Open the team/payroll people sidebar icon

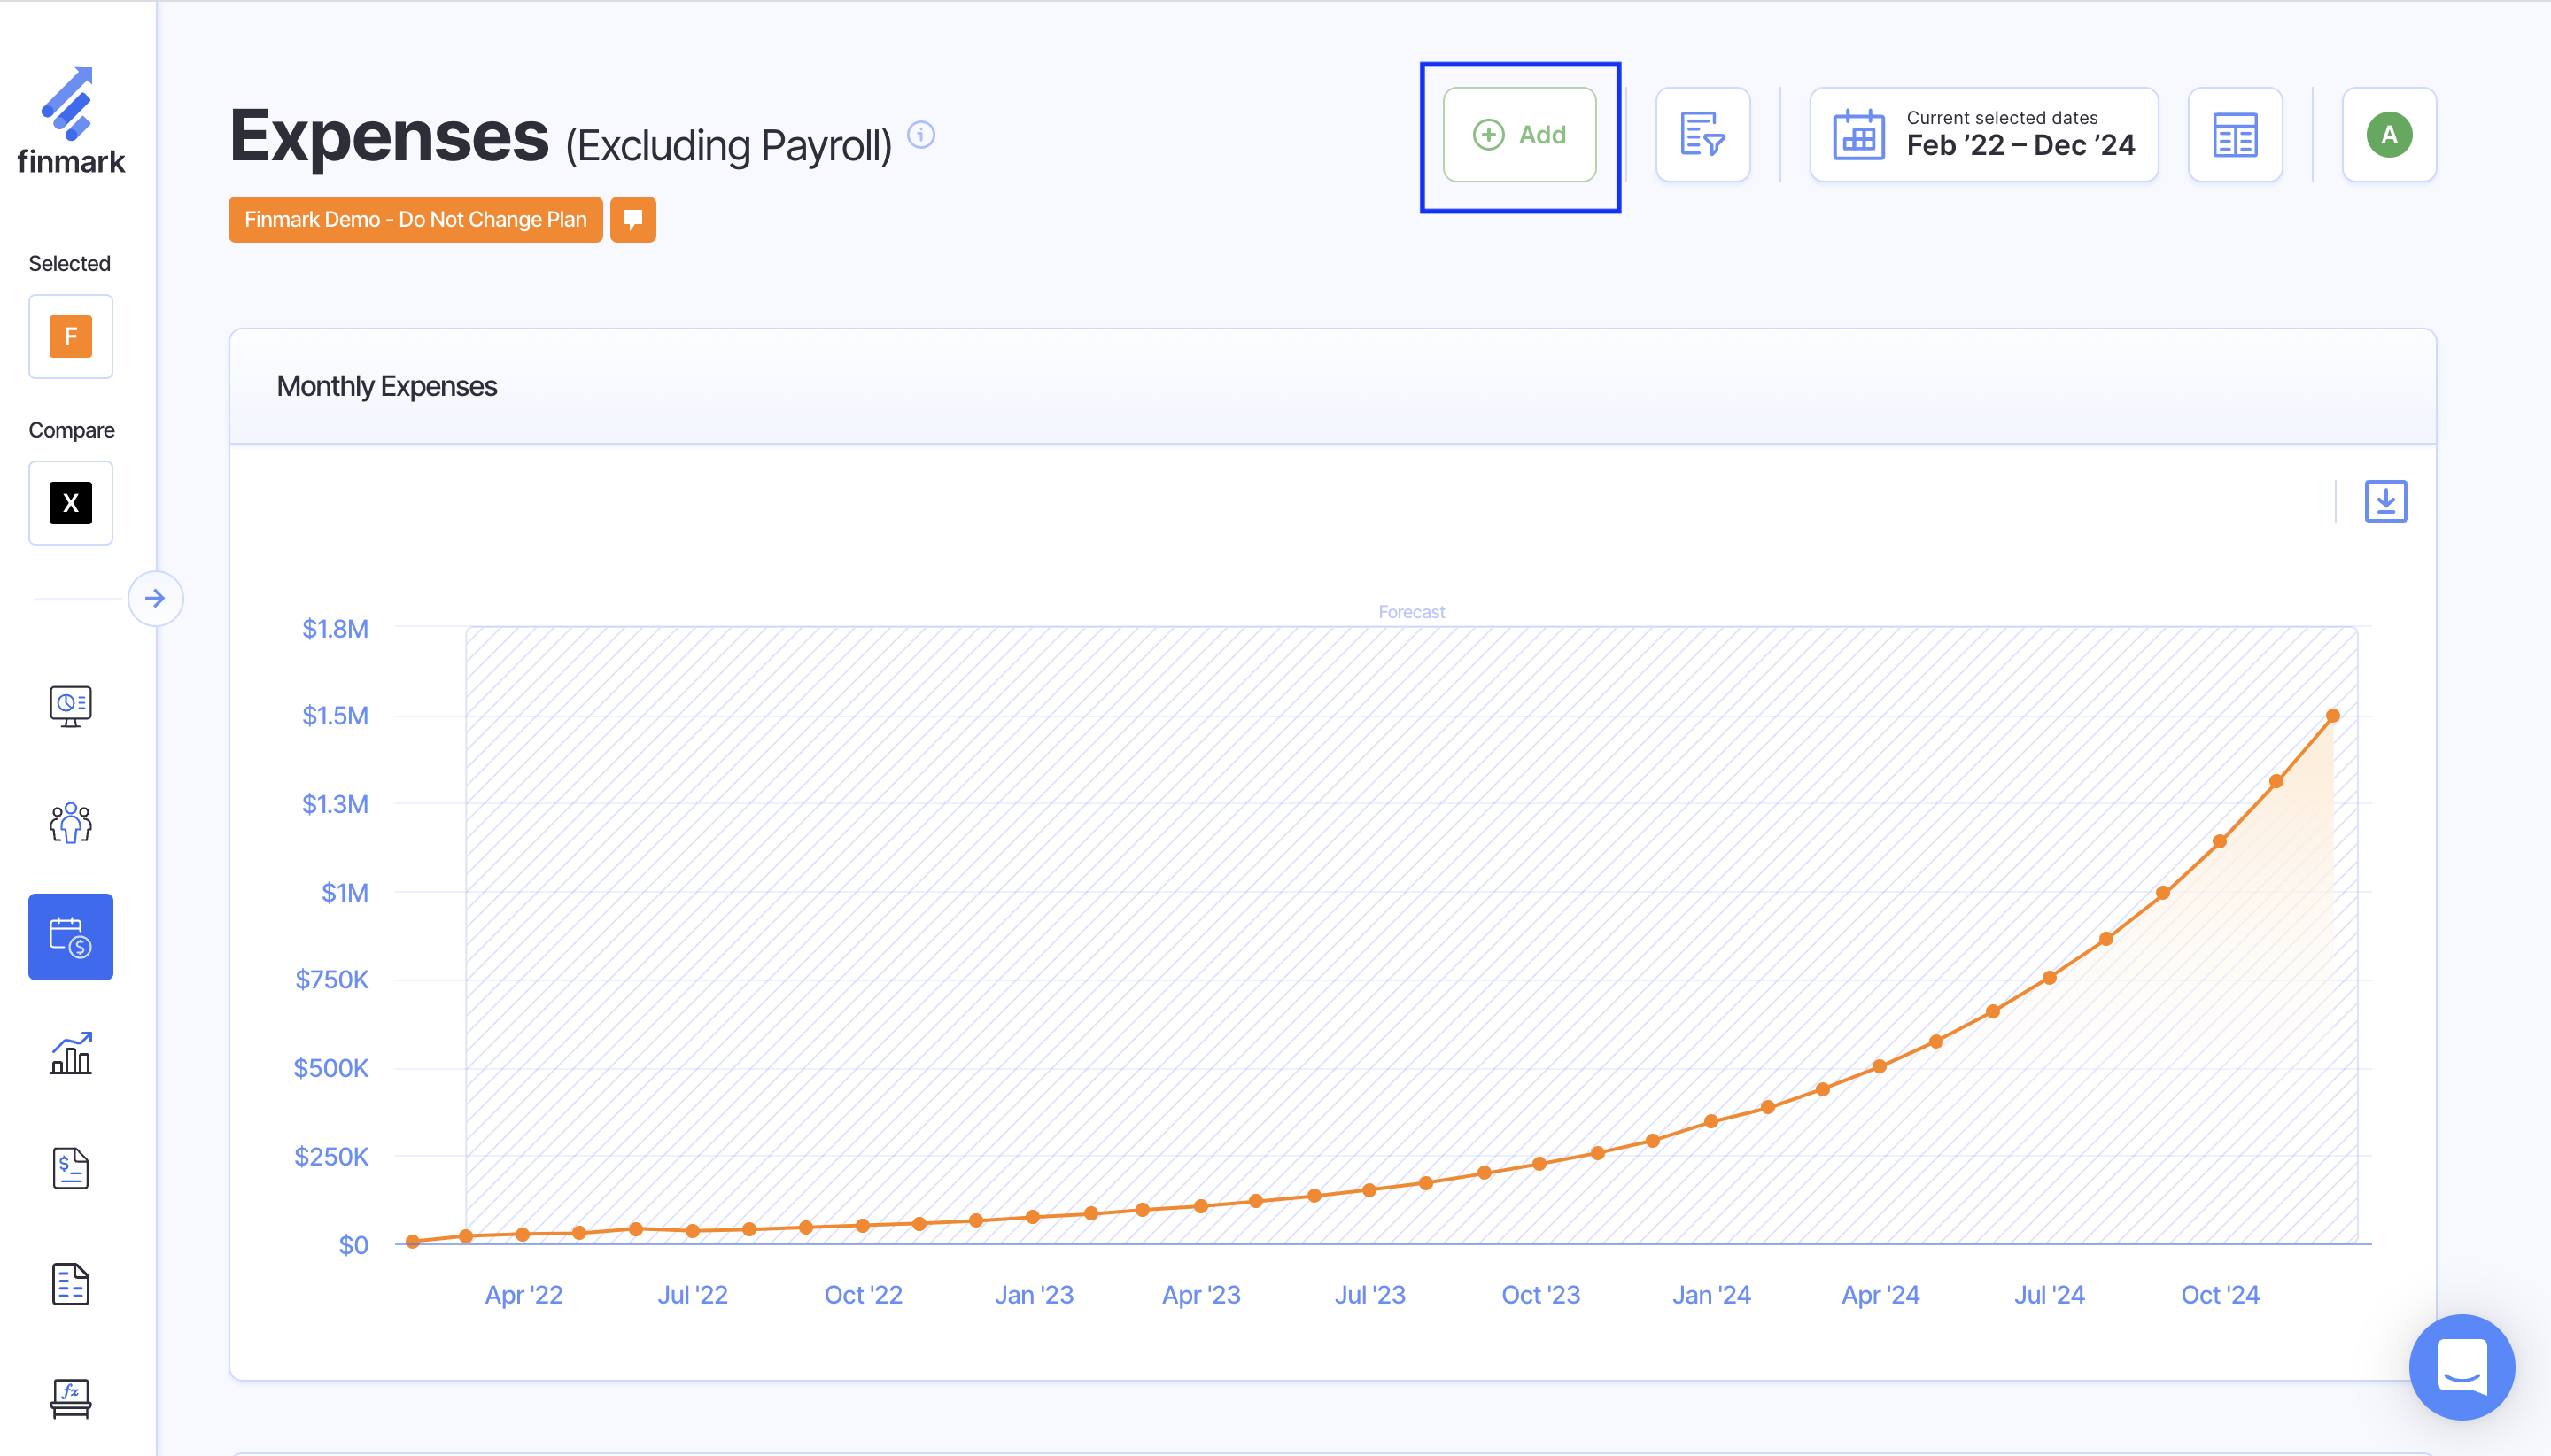[70, 822]
